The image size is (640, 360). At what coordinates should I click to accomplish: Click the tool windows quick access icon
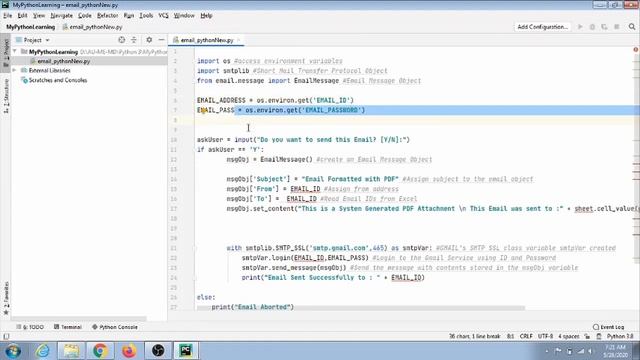click(x=6, y=337)
